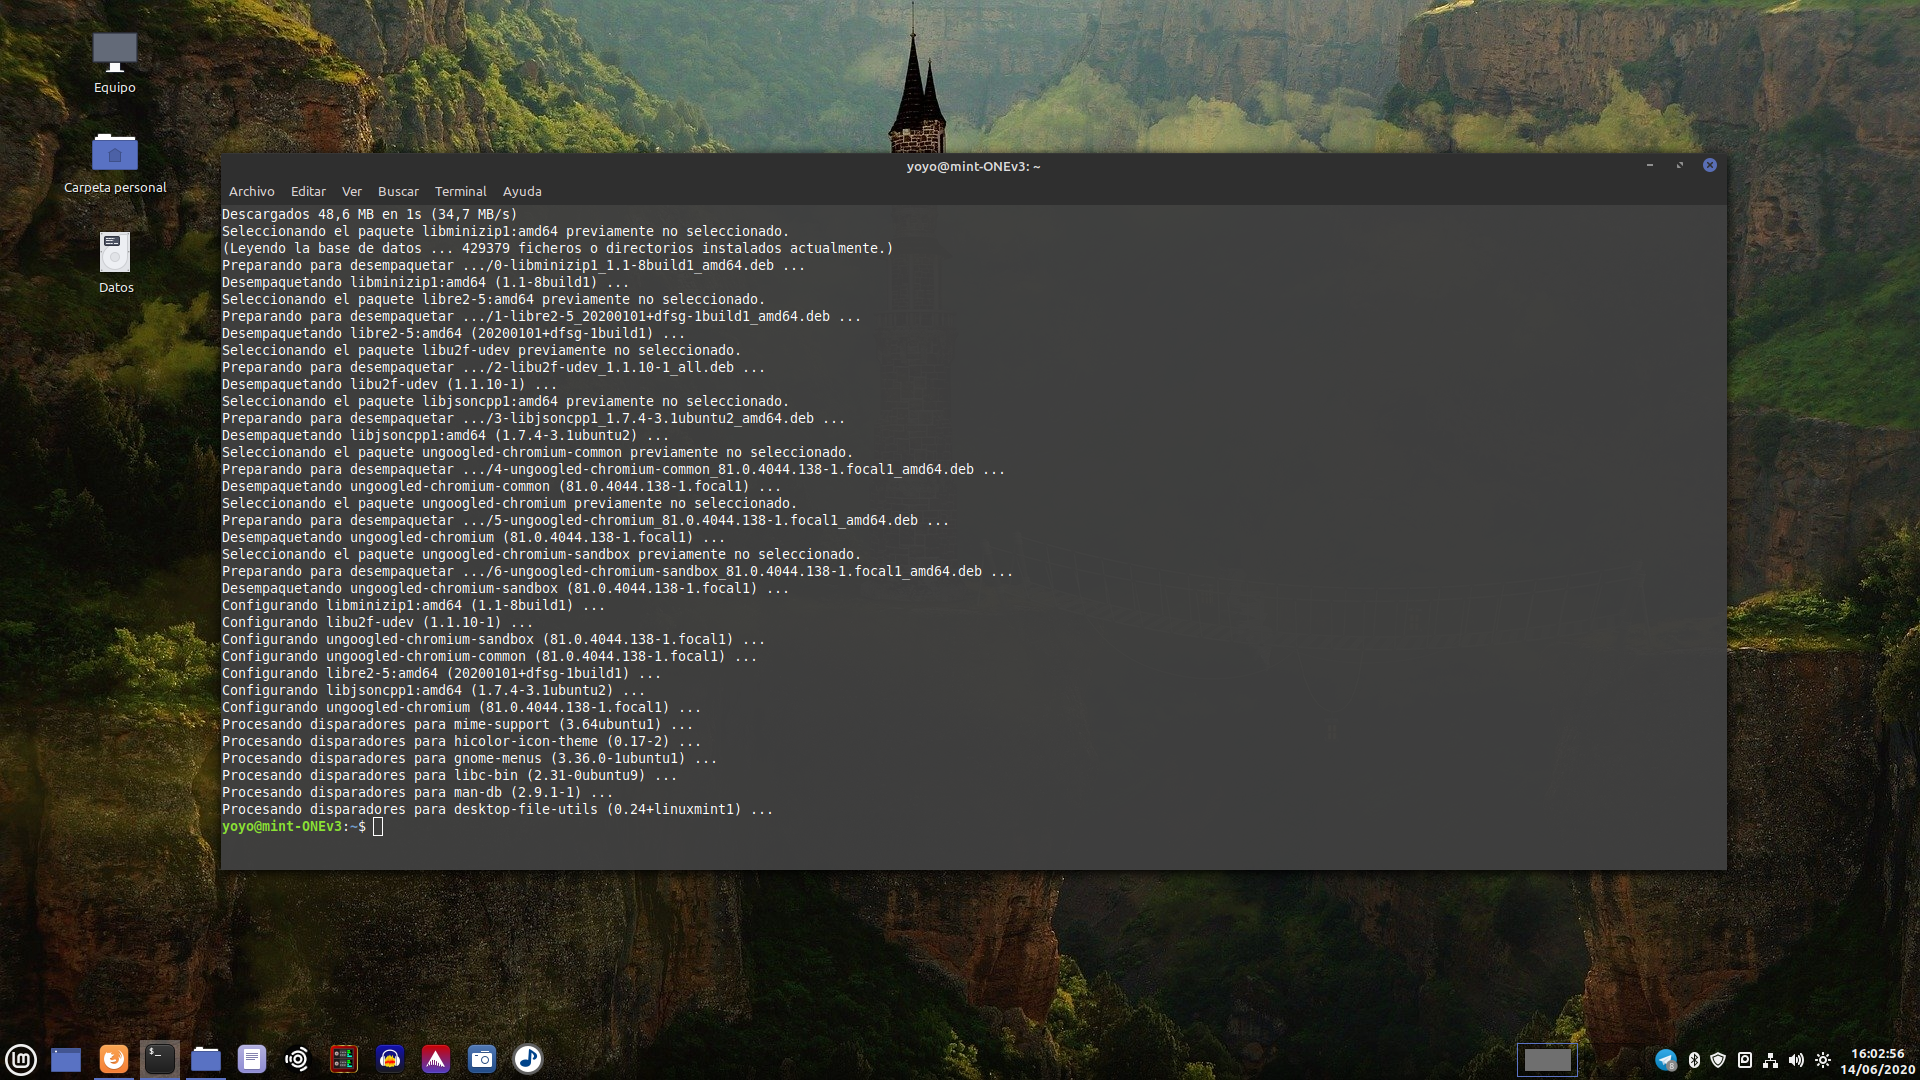Open the Archivo menu in terminal
Viewport: 1920px width, 1080px height.
(x=251, y=191)
